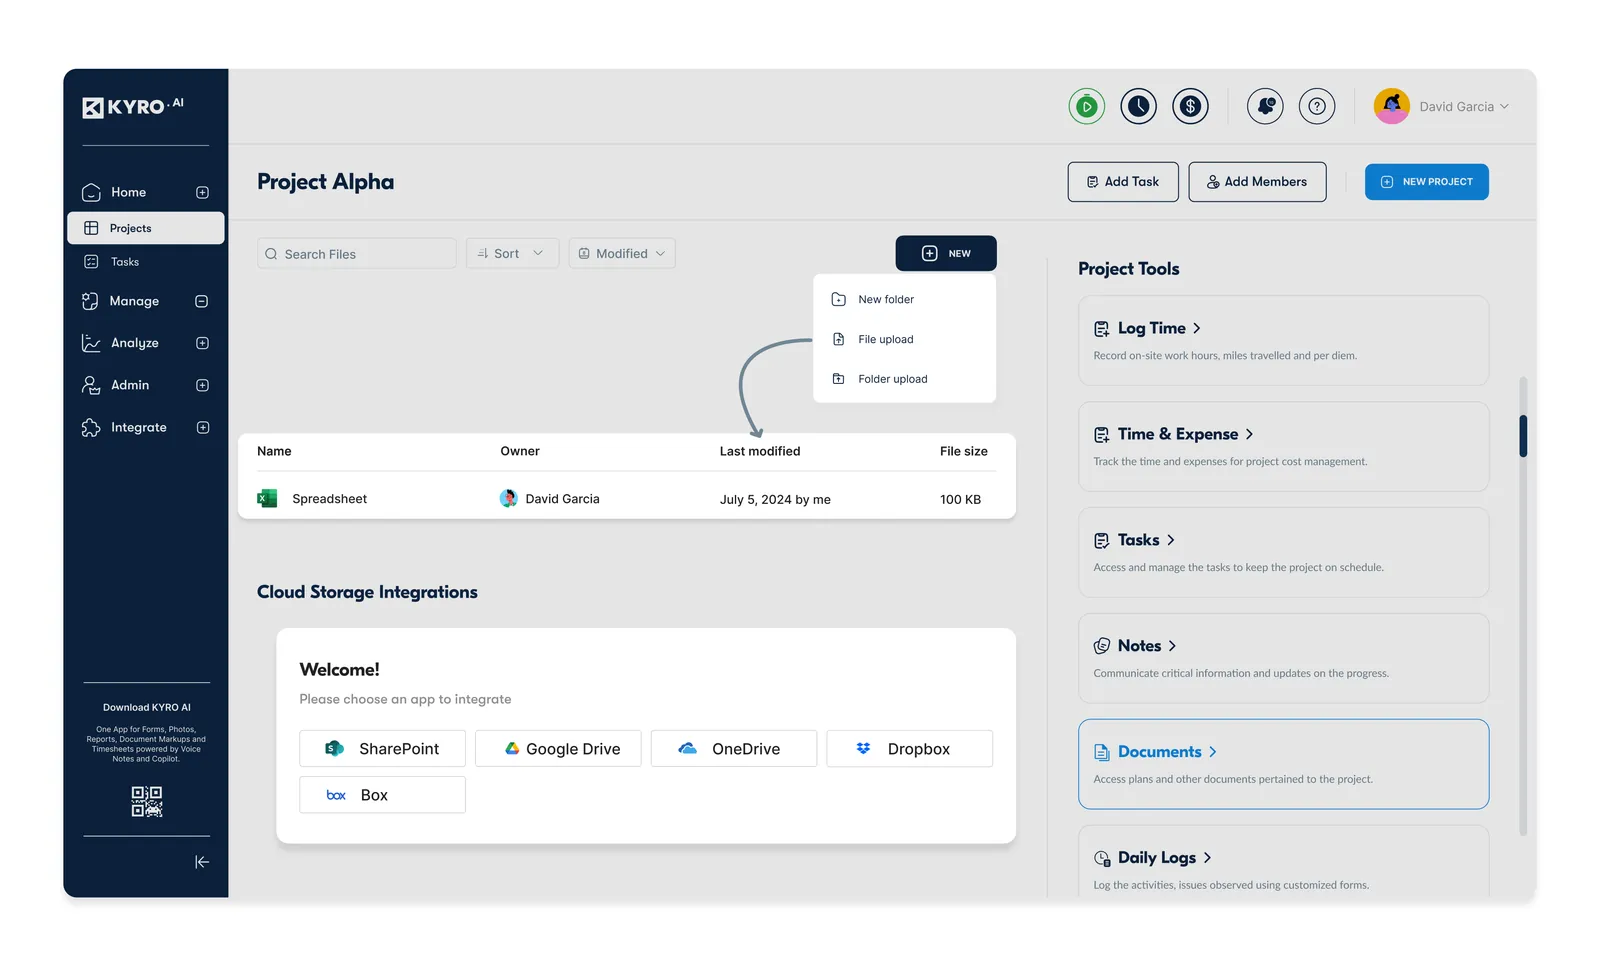
Task: Integrate with Google Drive
Action: (558, 748)
